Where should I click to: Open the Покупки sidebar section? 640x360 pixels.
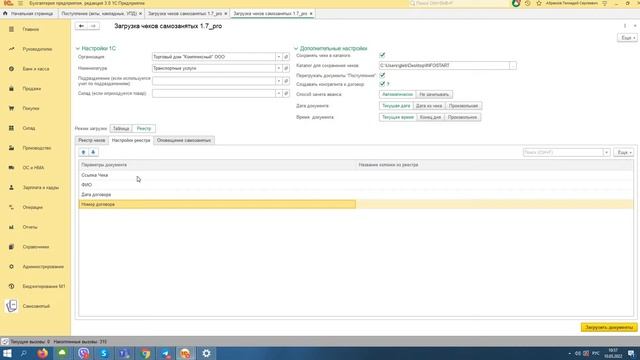point(31,109)
